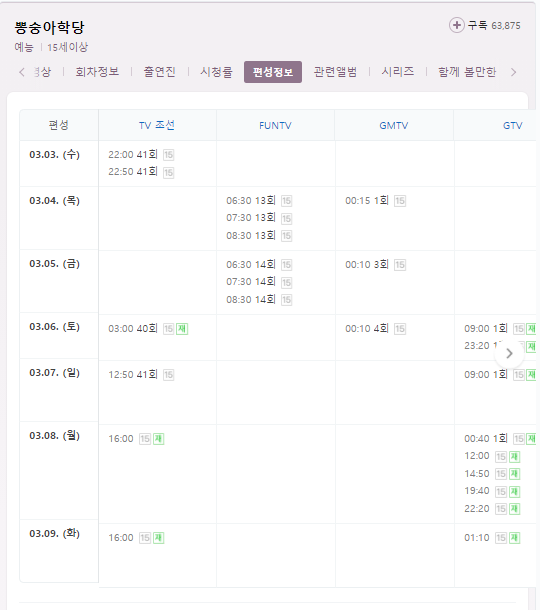
Task: Open the 관련앨범 tab
Action: click(335, 72)
